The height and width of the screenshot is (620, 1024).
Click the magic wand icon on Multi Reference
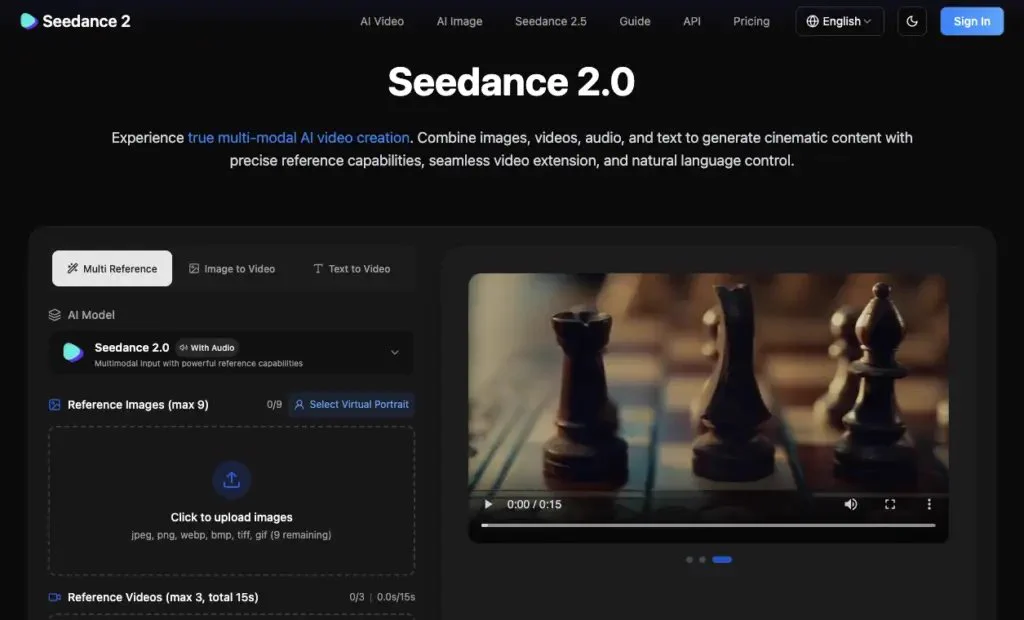(72, 269)
